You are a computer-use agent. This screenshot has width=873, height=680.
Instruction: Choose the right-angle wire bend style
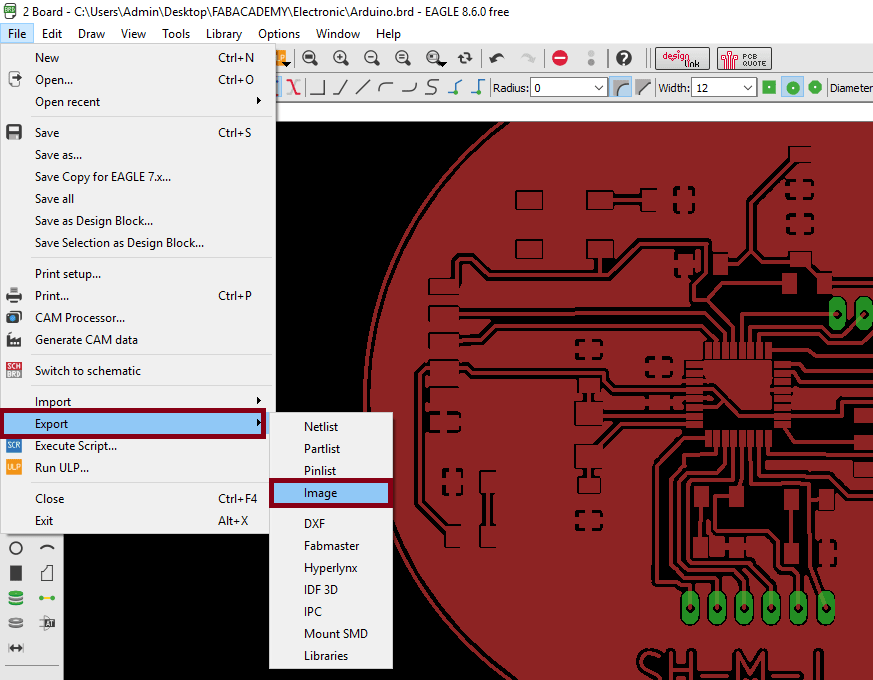click(x=317, y=87)
